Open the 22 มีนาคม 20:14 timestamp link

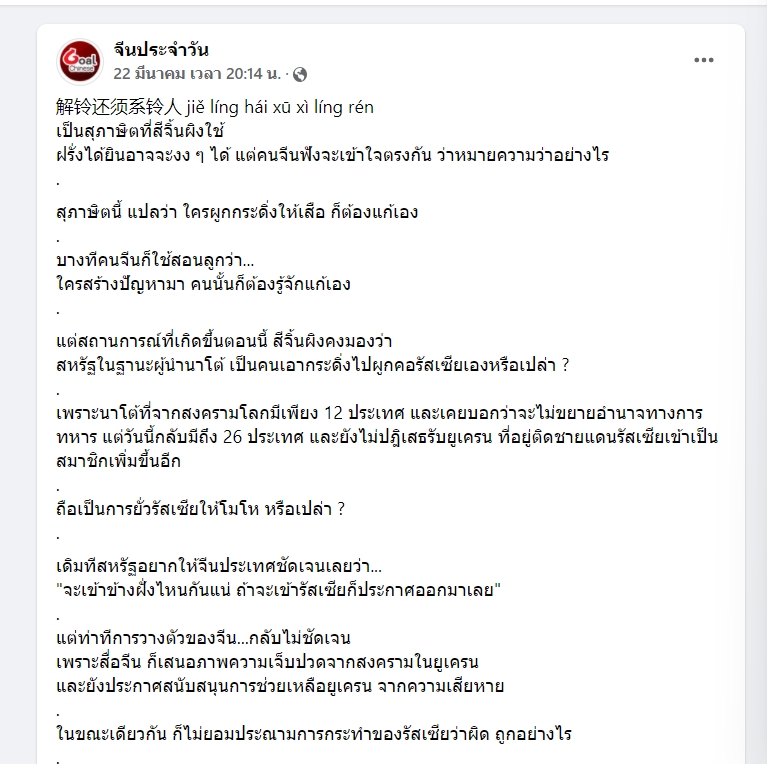click(x=197, y=74)
